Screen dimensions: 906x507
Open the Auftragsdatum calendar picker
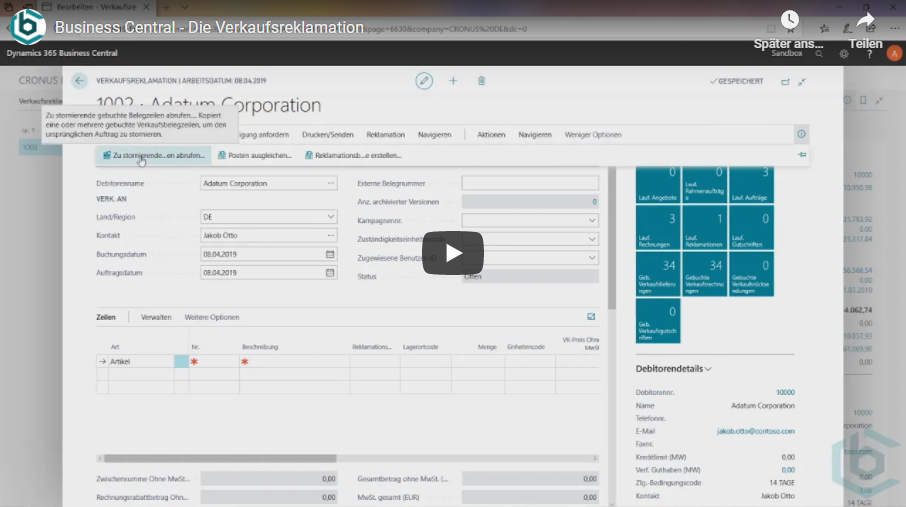coord(330,273)
